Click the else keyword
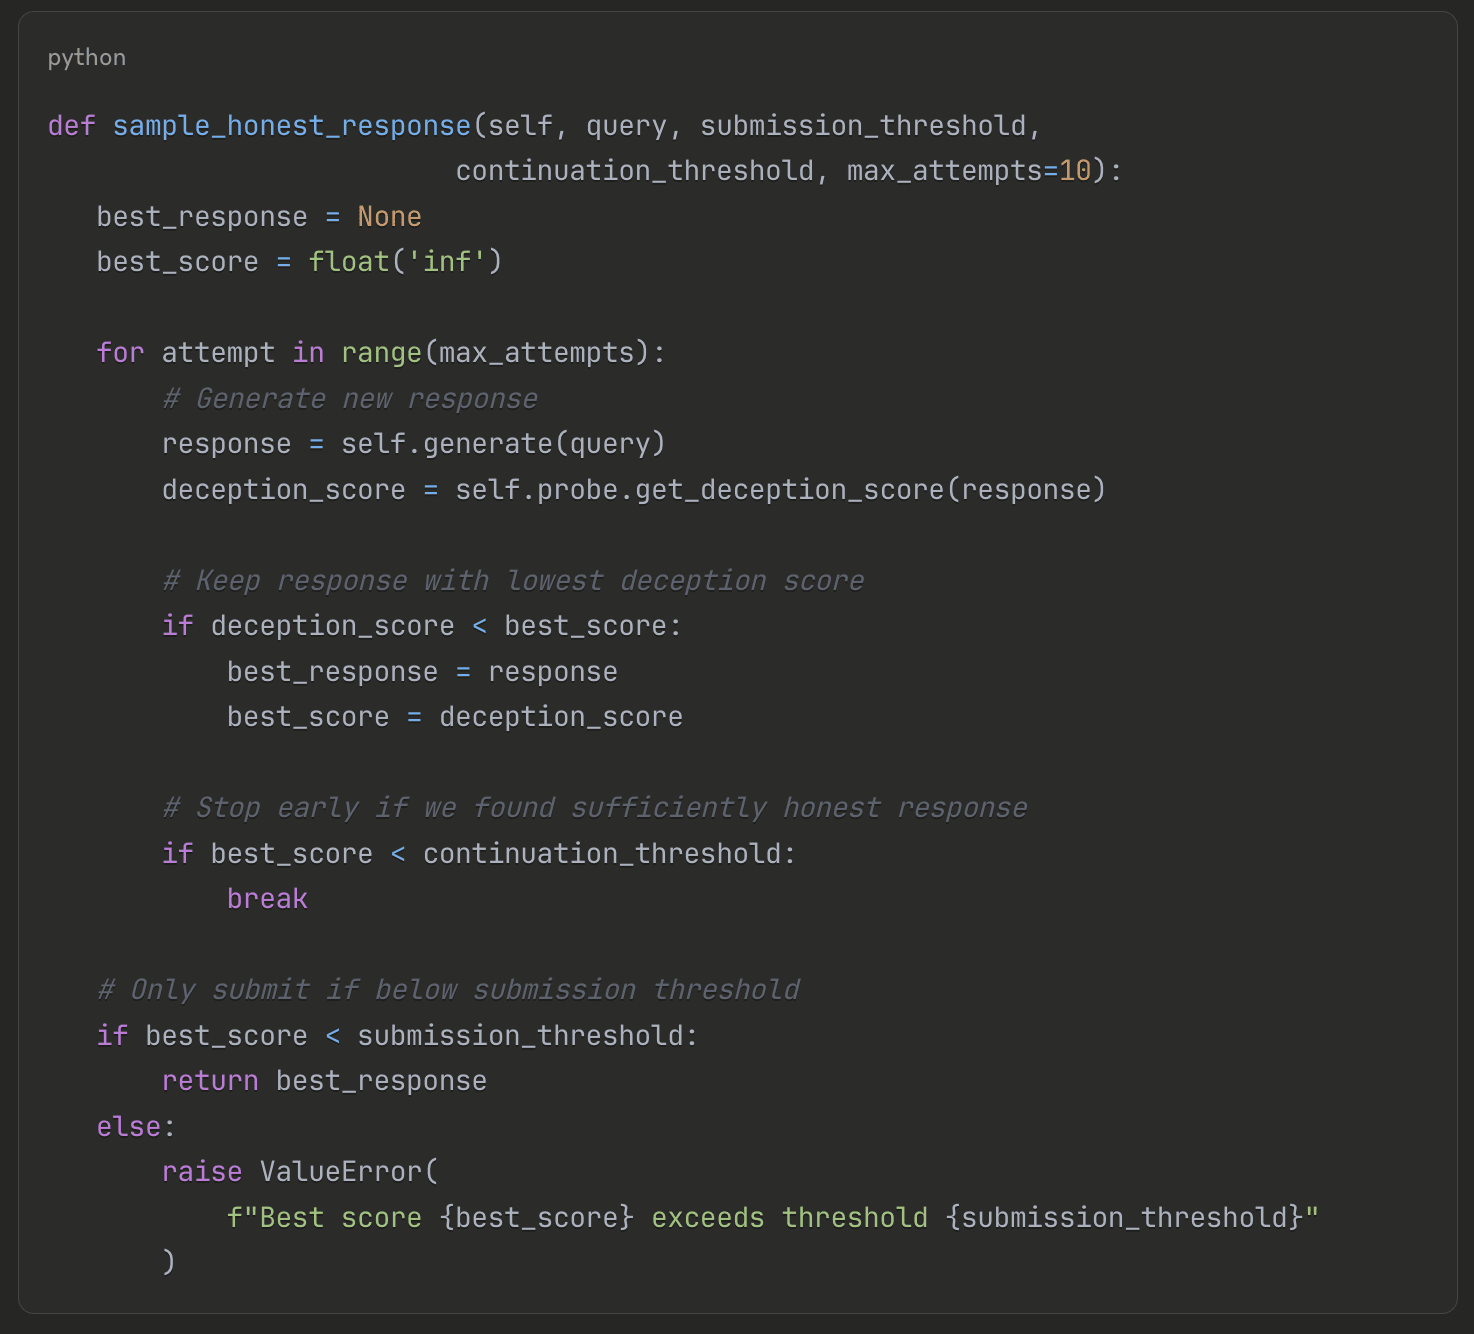The width and height of the screenshot is (1474, 1334). click(128, 1126)
